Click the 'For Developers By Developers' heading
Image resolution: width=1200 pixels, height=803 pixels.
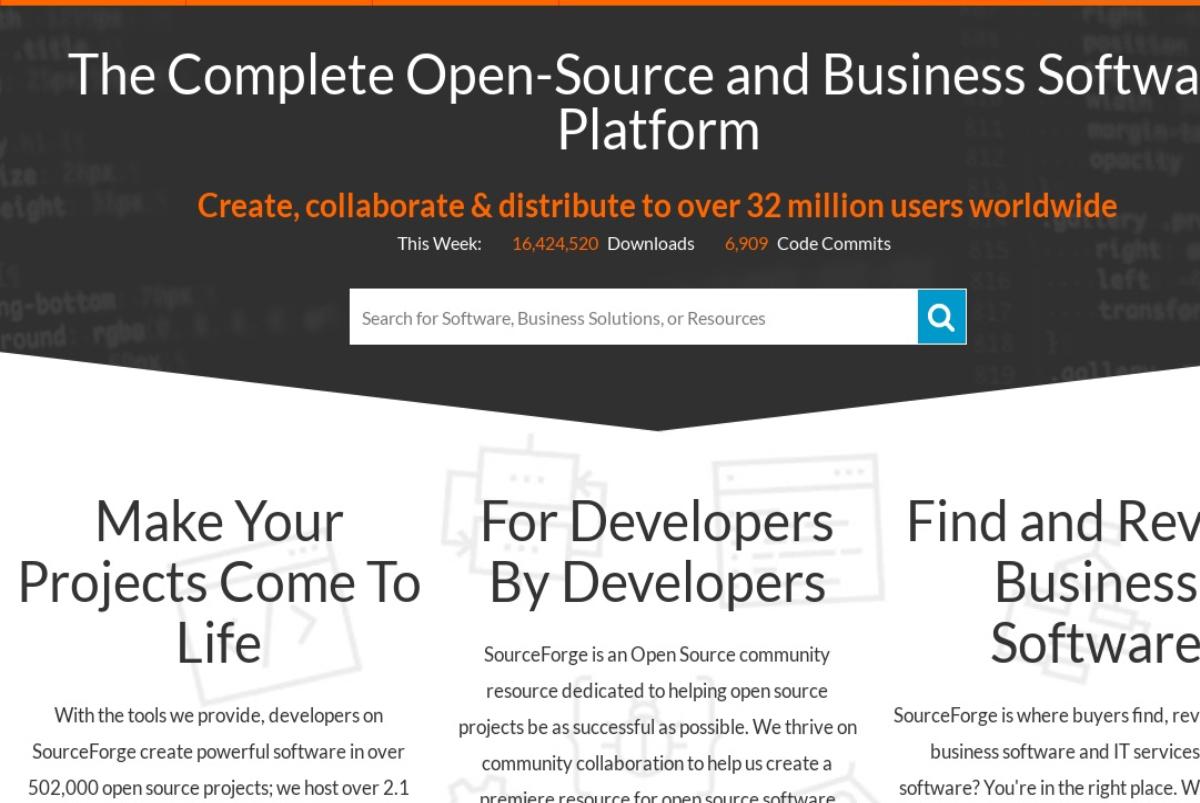click(x=657, y=552)
